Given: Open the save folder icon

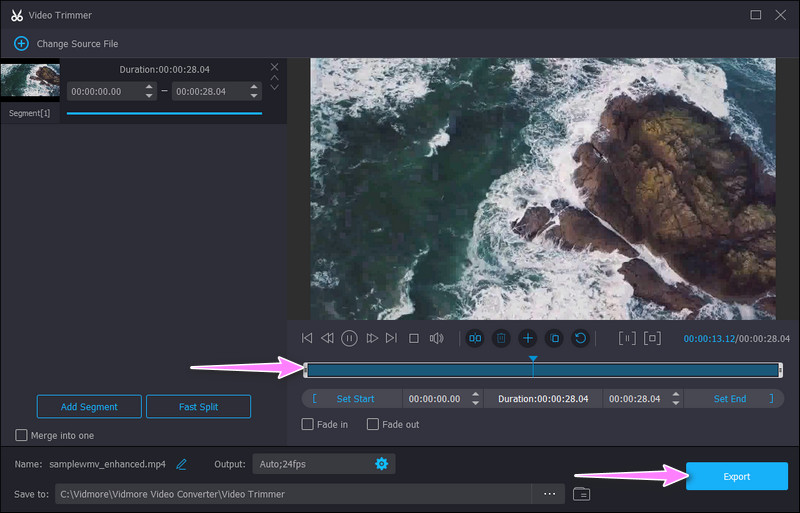Looking at the screenshot, I should pyautogui.click(x=582, y=494).
